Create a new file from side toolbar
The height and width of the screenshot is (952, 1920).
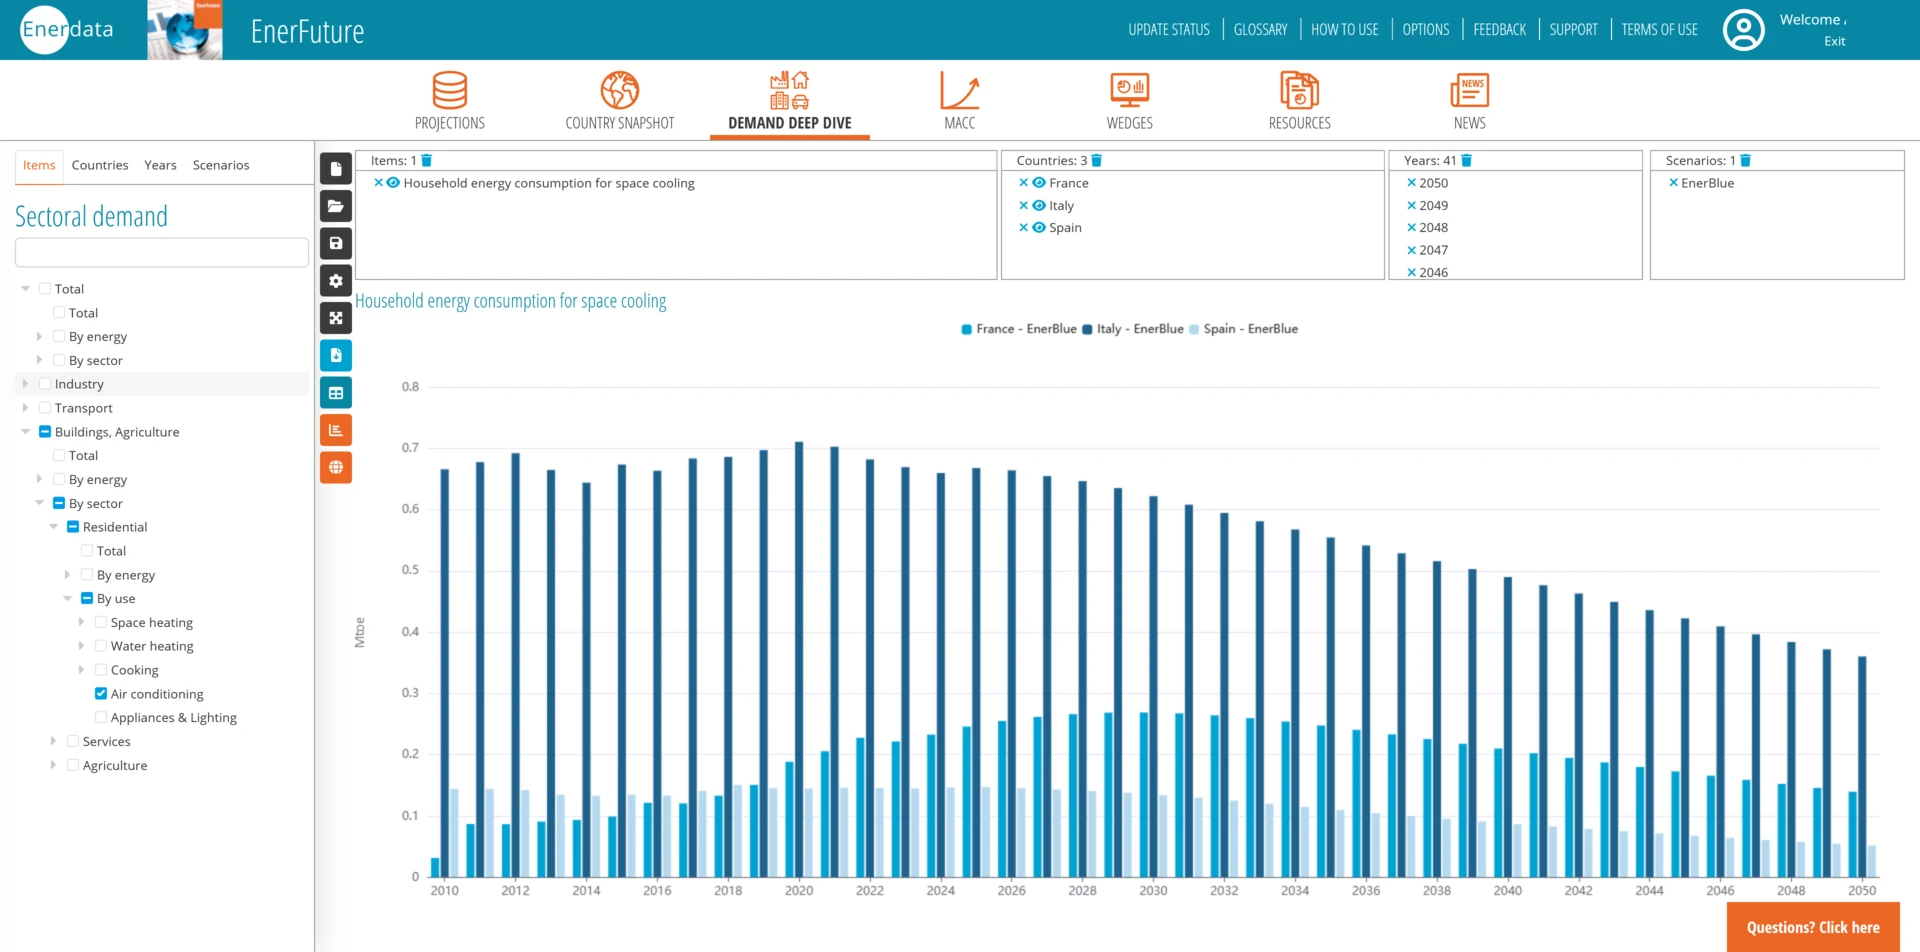point(336,169)
